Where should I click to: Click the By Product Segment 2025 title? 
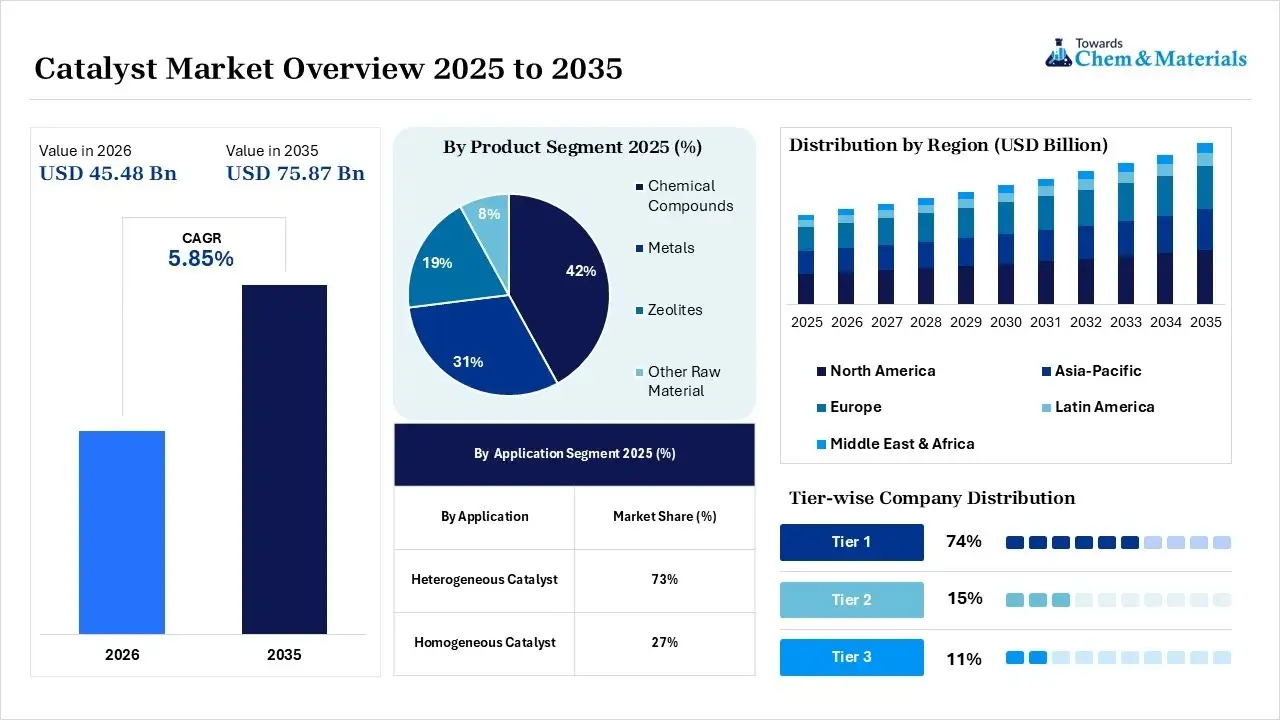tap(573, 148)
